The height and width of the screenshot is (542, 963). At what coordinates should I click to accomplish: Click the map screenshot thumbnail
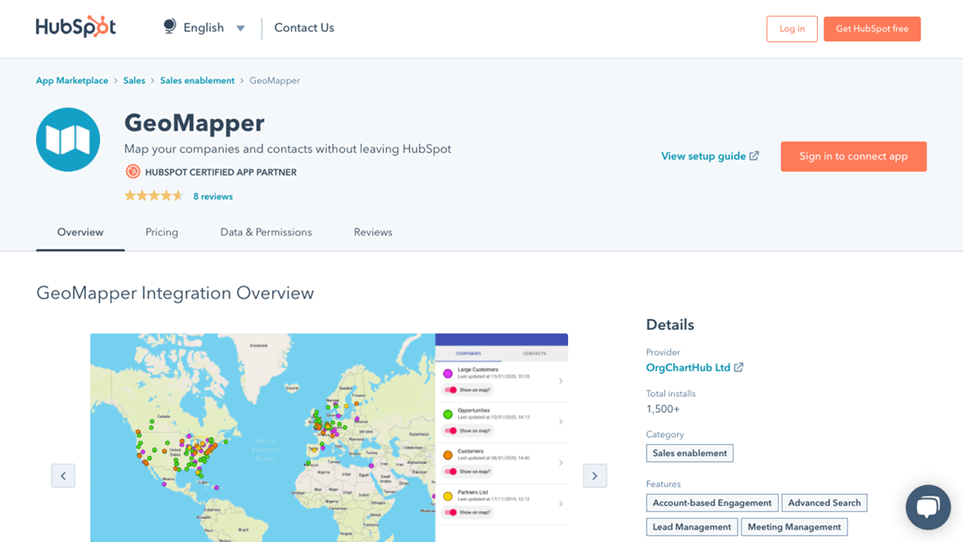coord(329,438)
